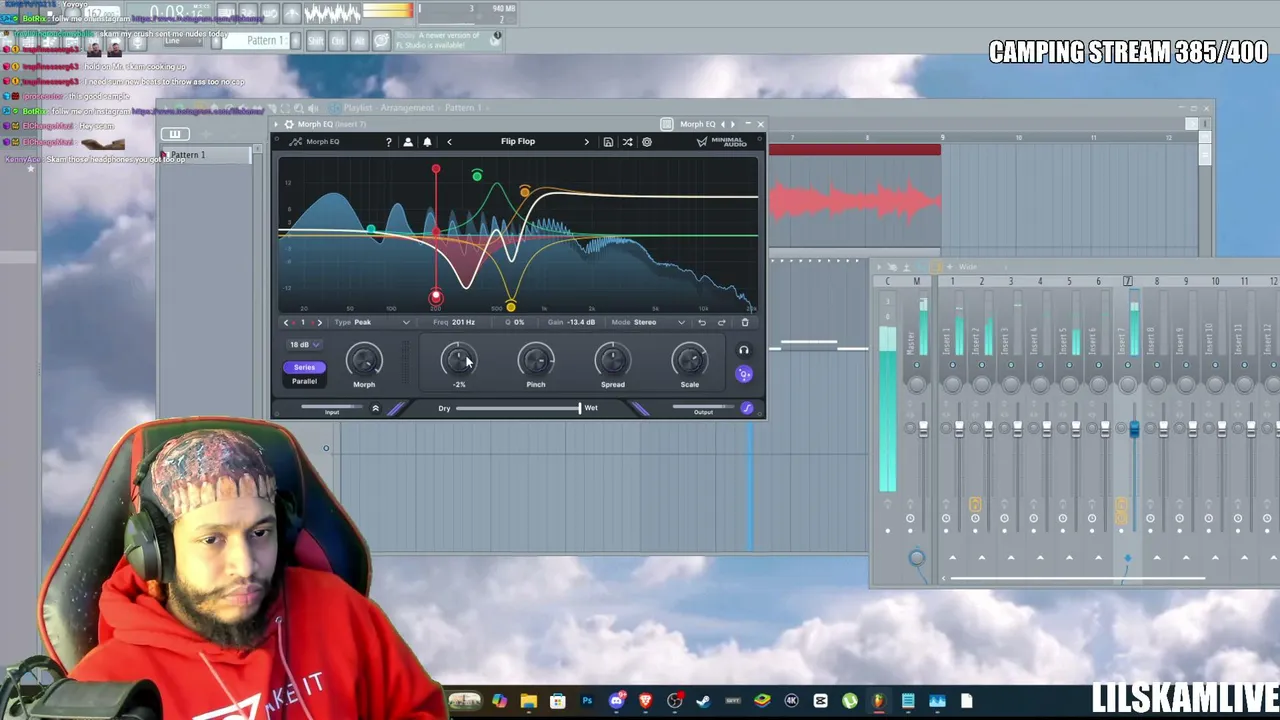Toggle the detached plugin window button
1280x720 pixels.
666,124
